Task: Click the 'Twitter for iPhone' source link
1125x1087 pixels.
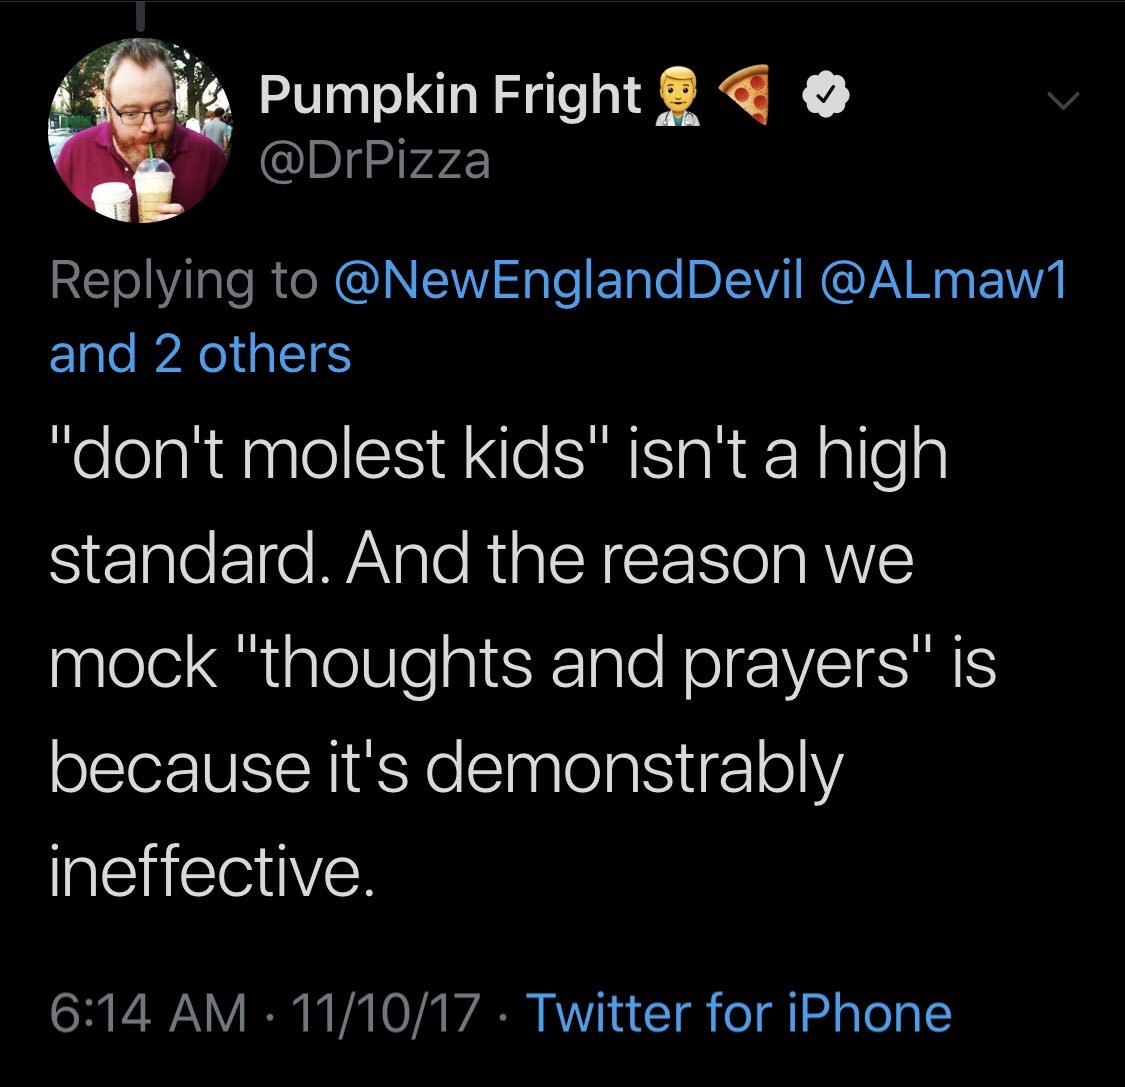Action: 738,1012
